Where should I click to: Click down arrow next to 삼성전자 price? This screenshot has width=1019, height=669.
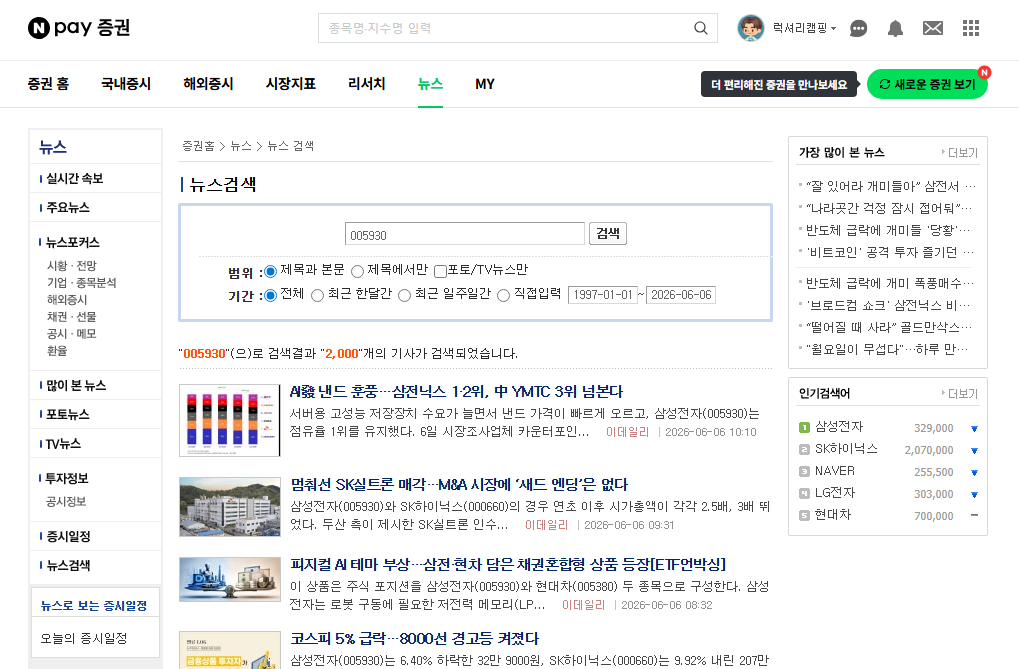click(x=974, y=428)
